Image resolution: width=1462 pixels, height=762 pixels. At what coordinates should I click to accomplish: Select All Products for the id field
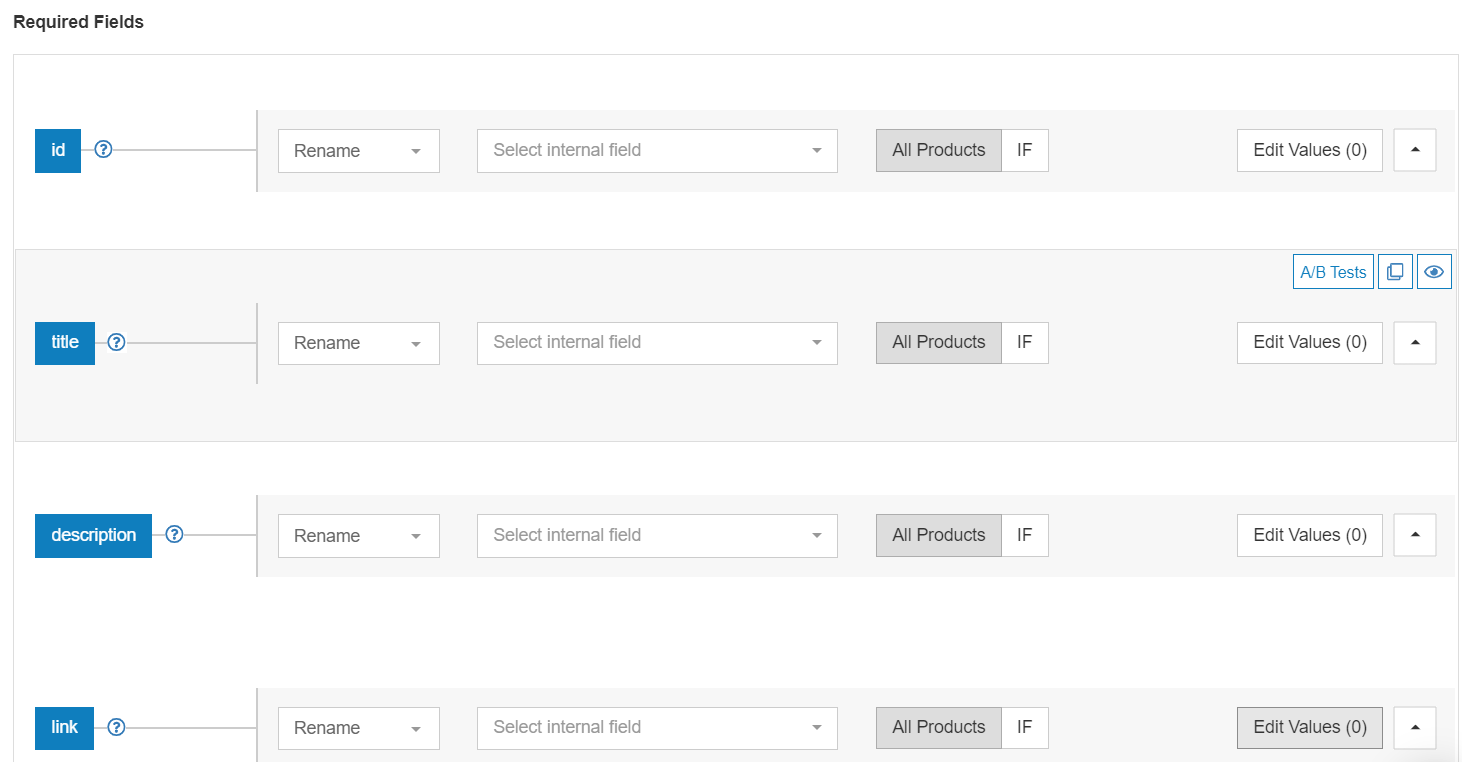pyautogui.click(x=938, y=150)
